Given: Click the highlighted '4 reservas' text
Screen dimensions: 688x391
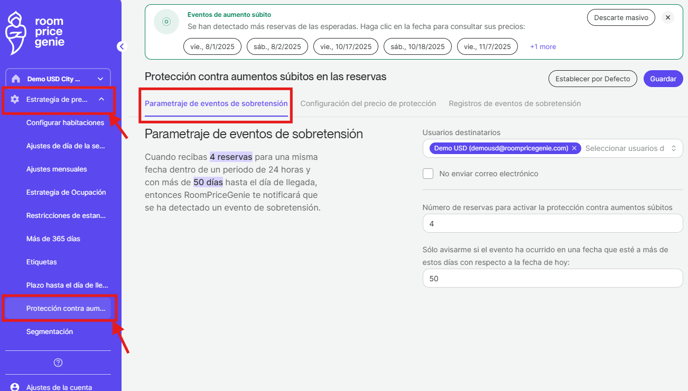Looking at the screenshot, I should 231,157.
